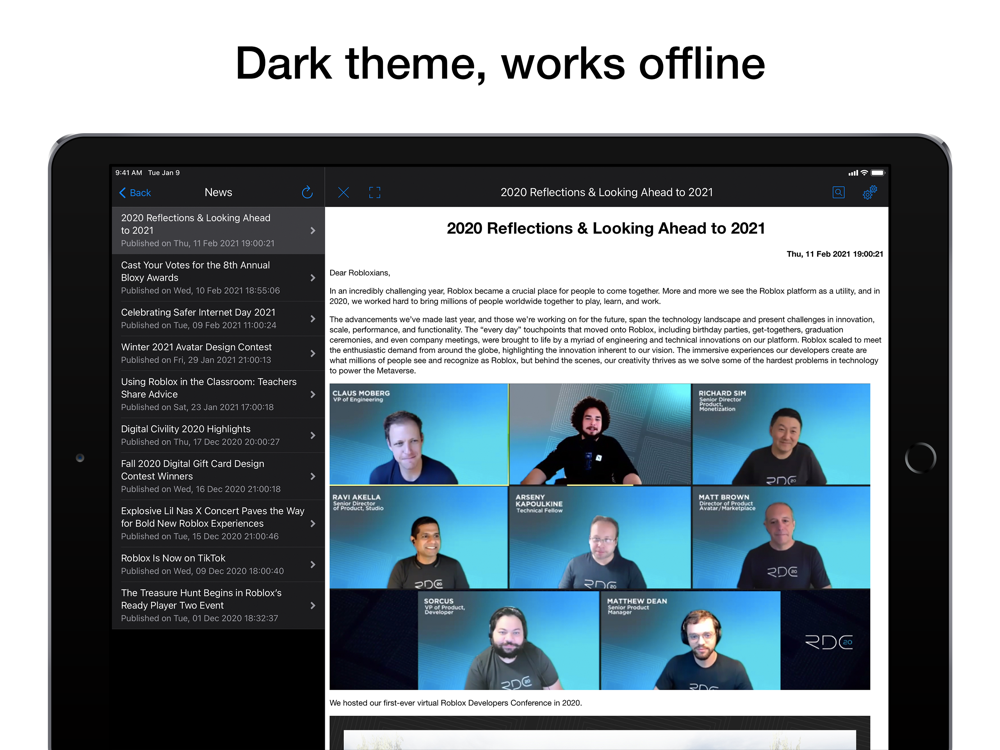The height and width of the screenshot is (750, 1000).
Task: Click the Wi-Fi icon in status bar
Action: pos(864,173)
